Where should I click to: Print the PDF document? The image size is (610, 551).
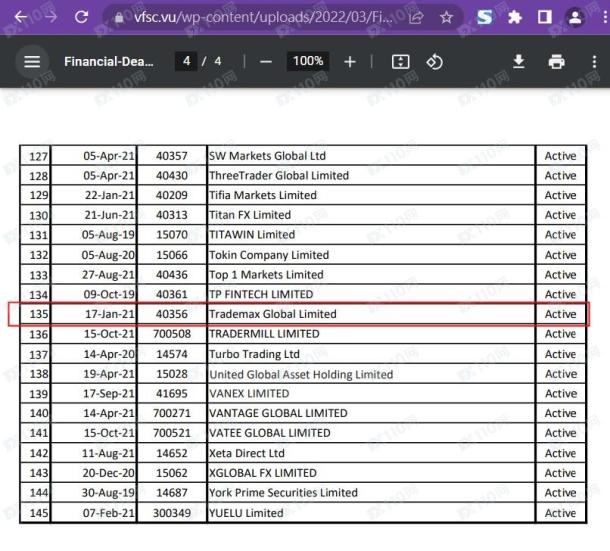[556, 61]
